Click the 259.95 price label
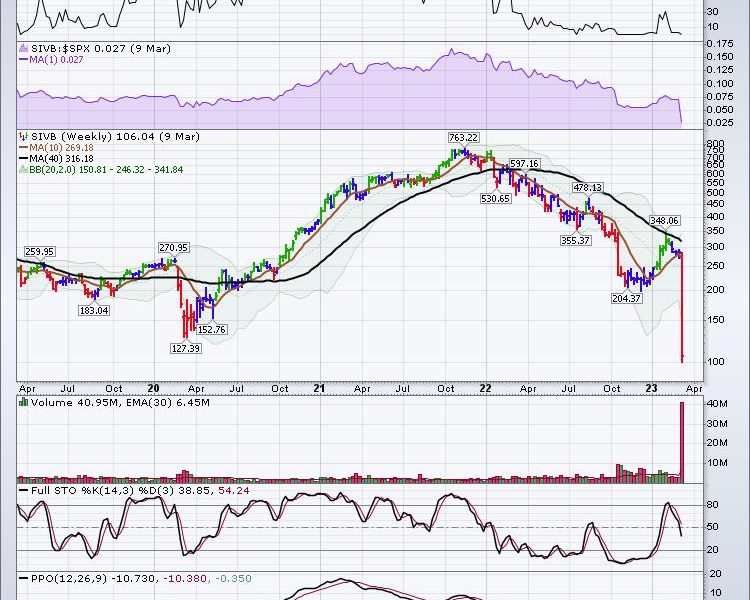 [39, 252]
